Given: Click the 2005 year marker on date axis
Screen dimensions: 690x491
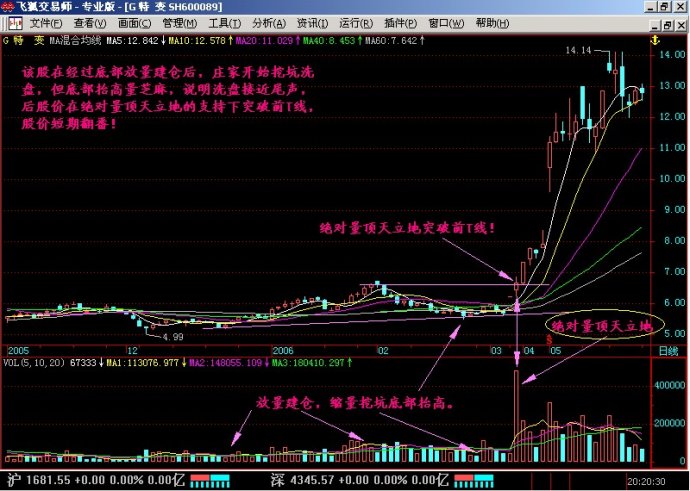Looking at the screenshot, I should [18, 351].
